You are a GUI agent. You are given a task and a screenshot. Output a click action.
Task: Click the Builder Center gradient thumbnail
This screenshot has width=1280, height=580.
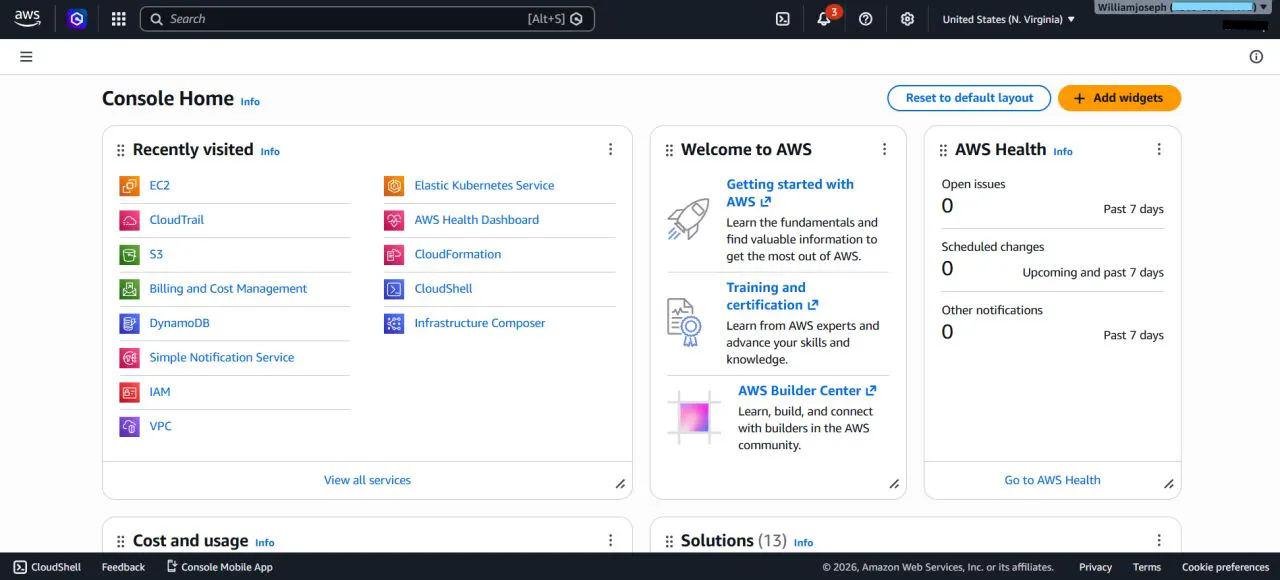[x=694, y=417]
